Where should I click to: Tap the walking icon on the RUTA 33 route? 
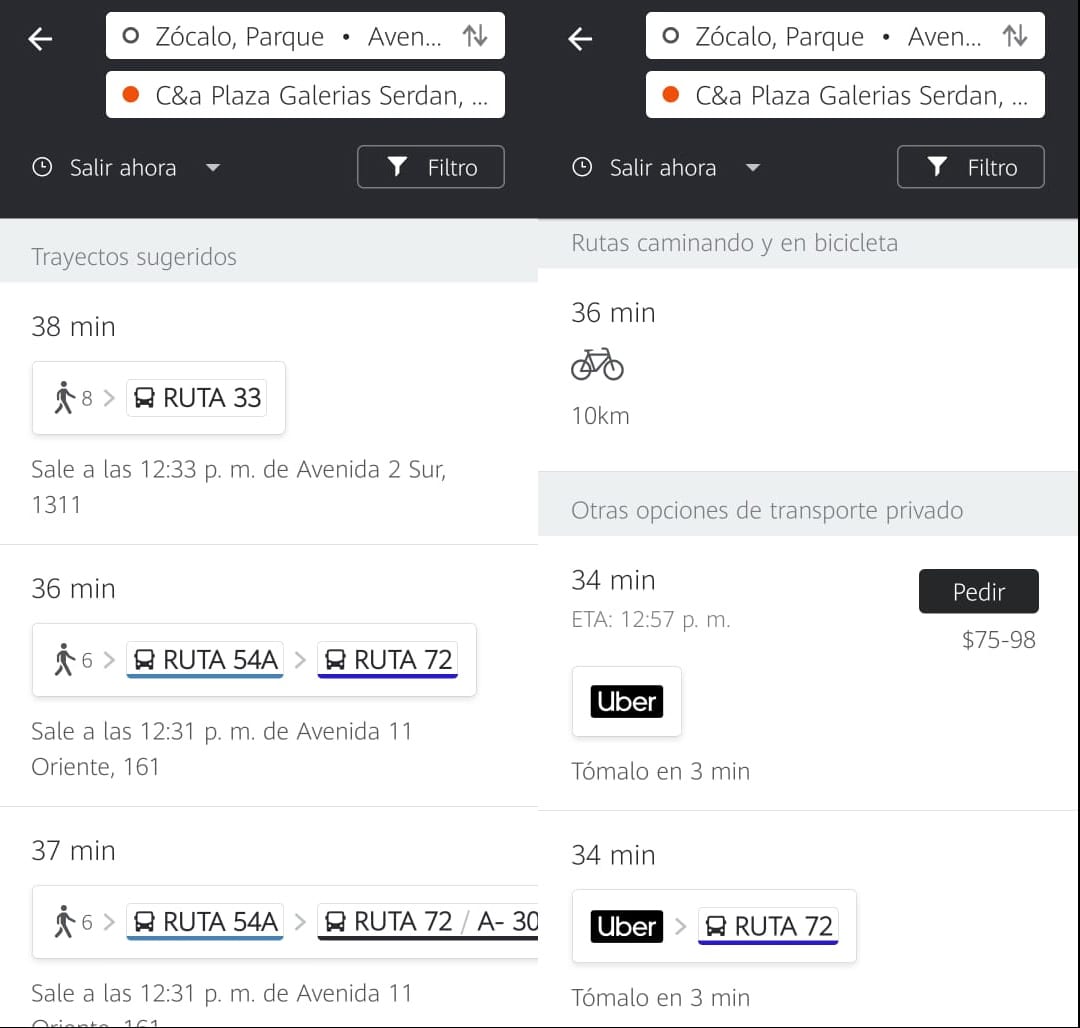pyautogui.click(x=62, y=397)
